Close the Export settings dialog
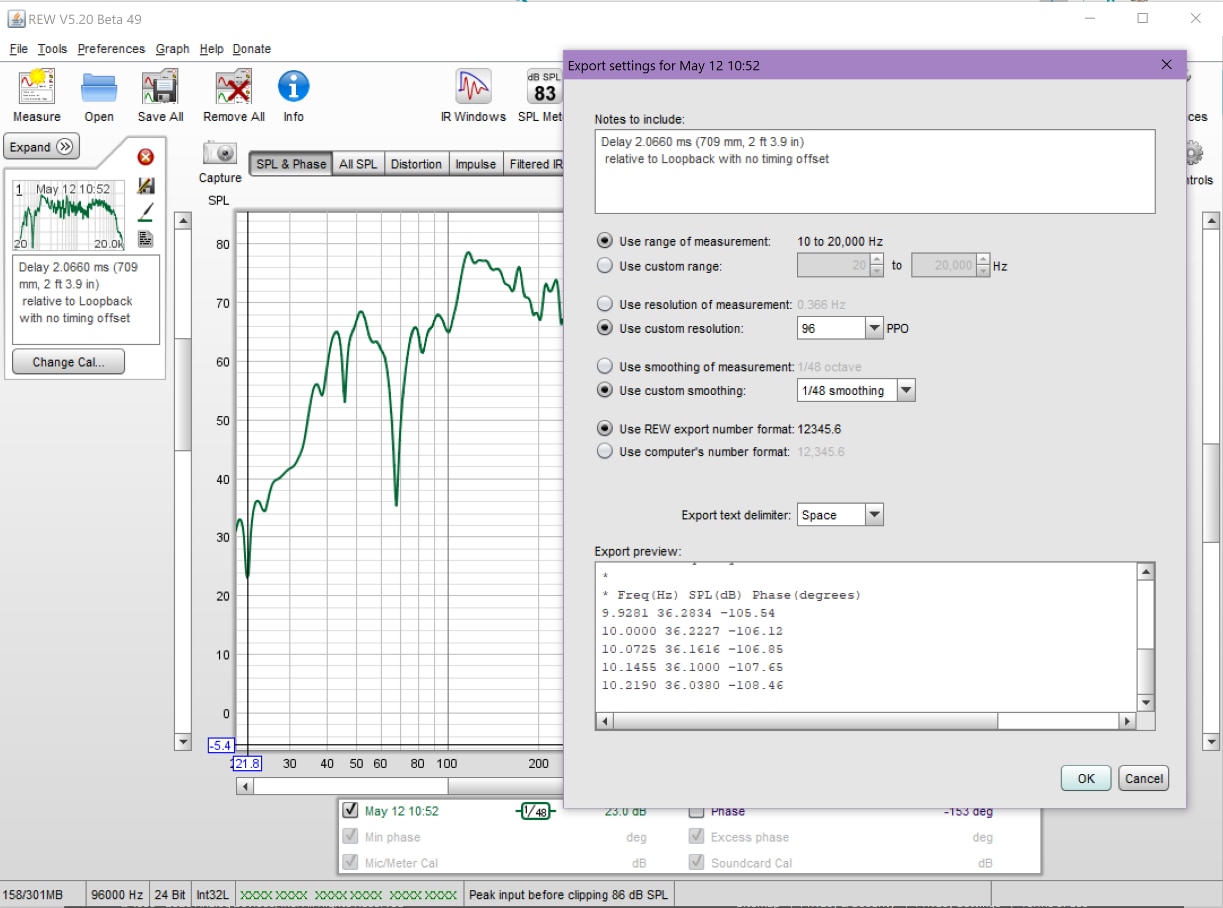The width and height of the screenshot is (1223, 908). tap(1166, 65)
